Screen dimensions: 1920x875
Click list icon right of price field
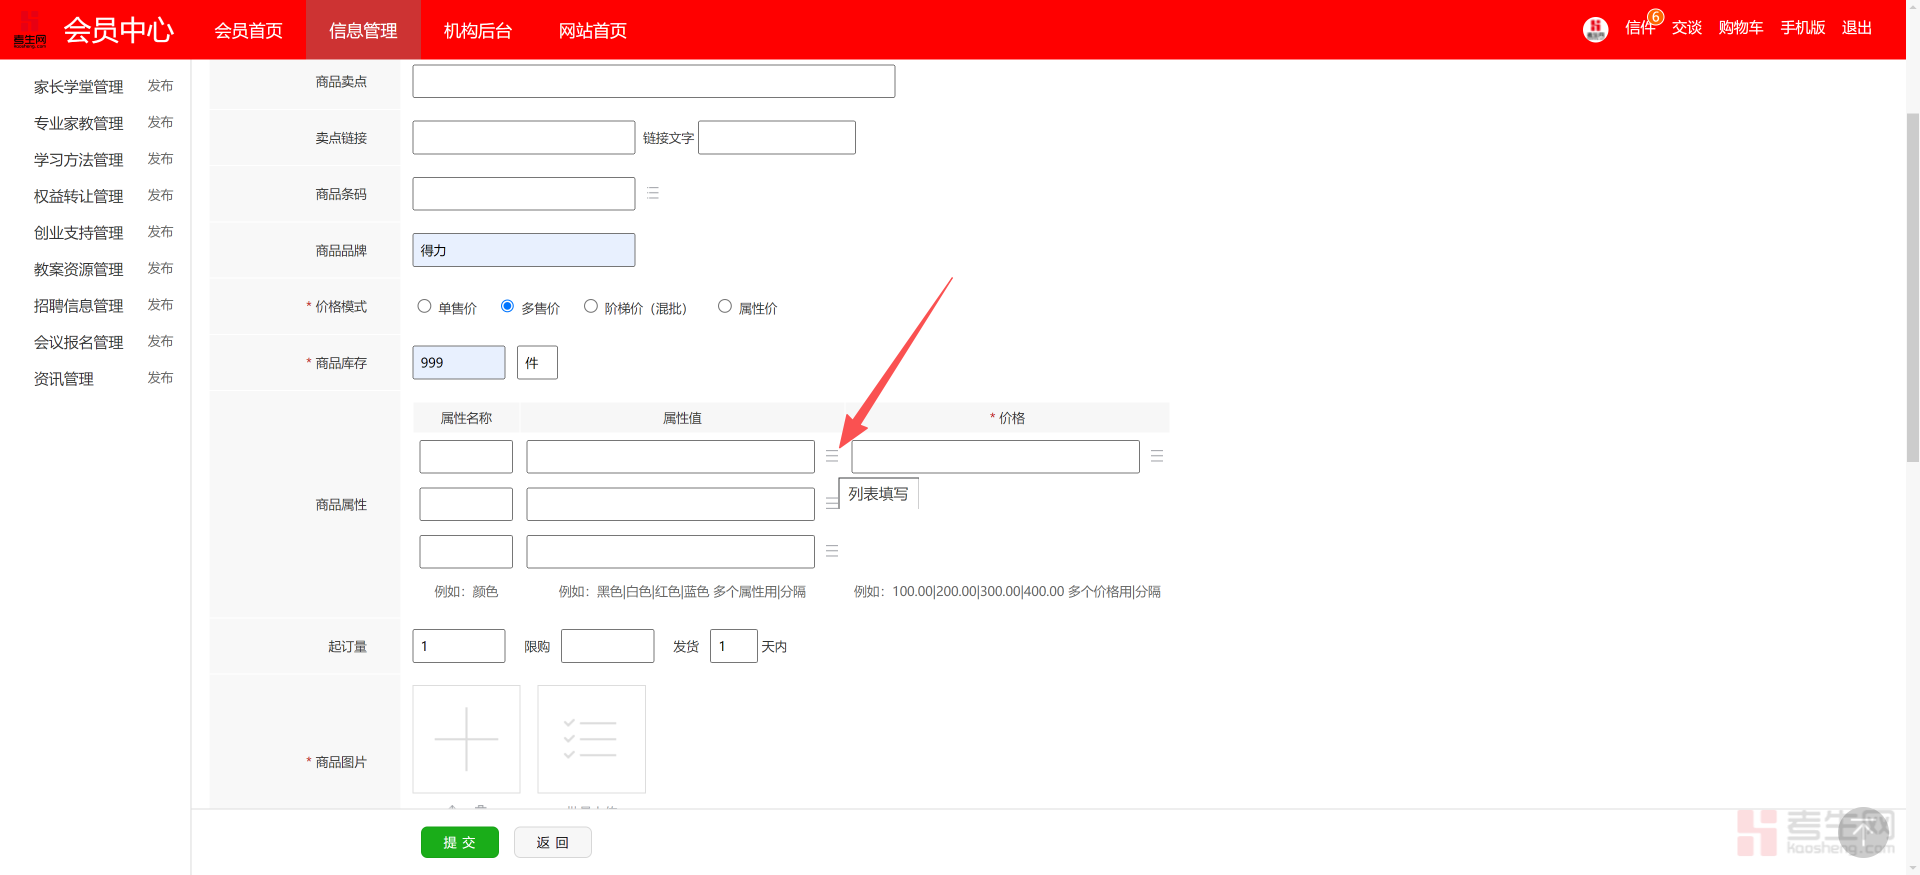point(1156,456)
